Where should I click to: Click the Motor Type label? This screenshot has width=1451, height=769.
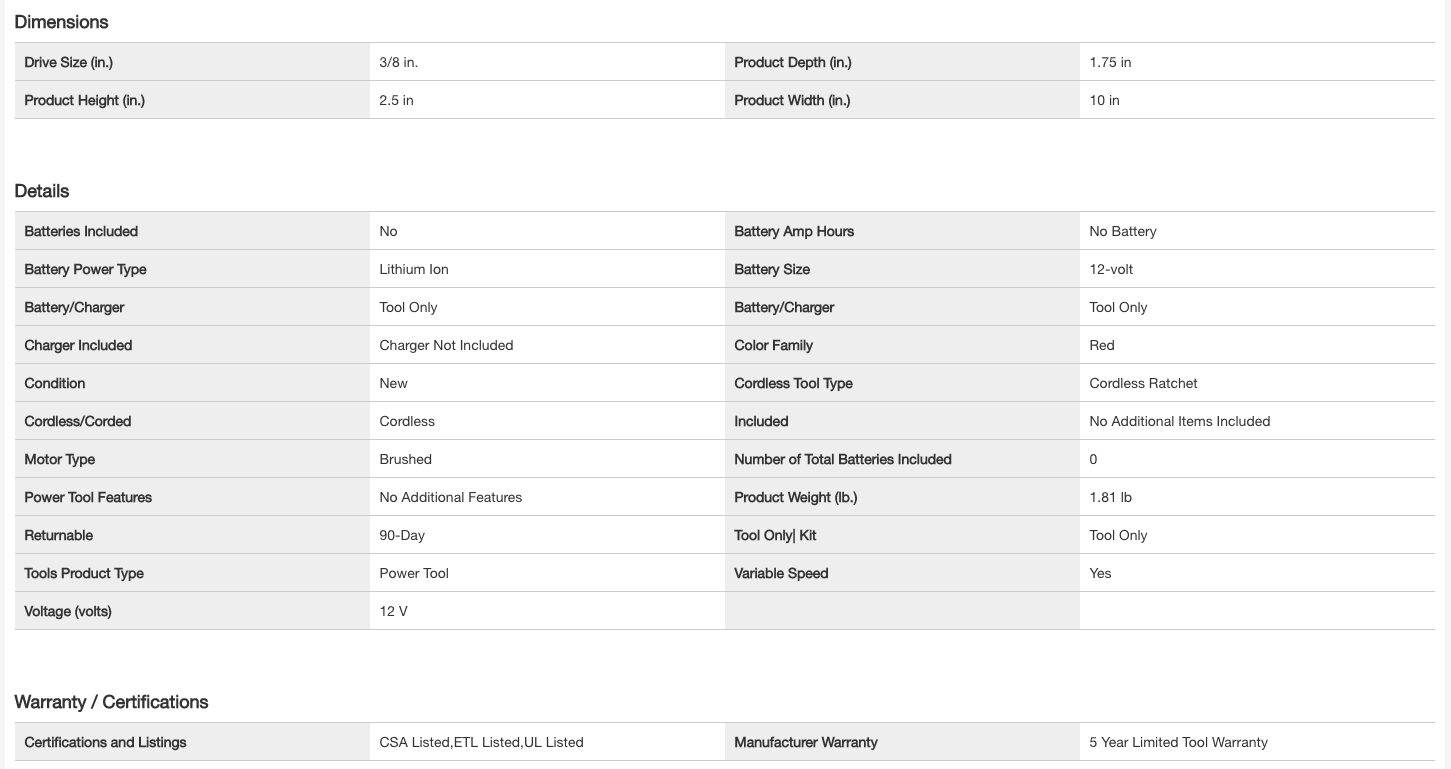pos(60,459)
